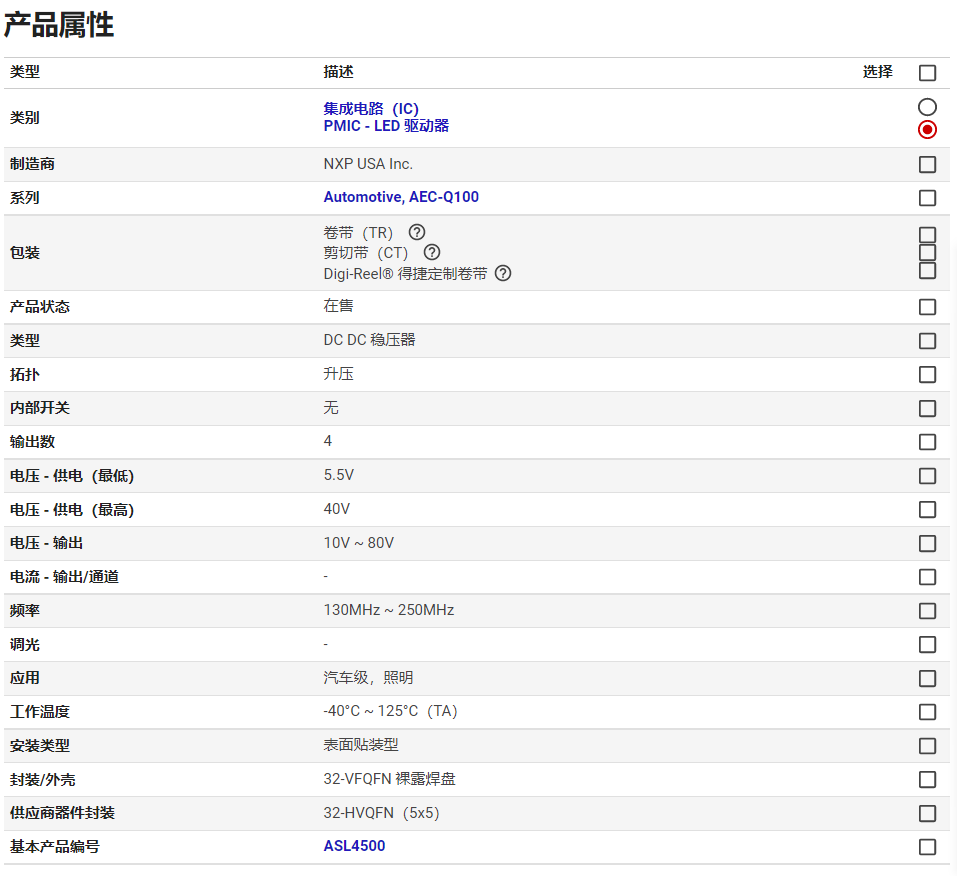This screenshot has width=957, height=876.
Task: Click the 输出数 row label
Action: 32,441
